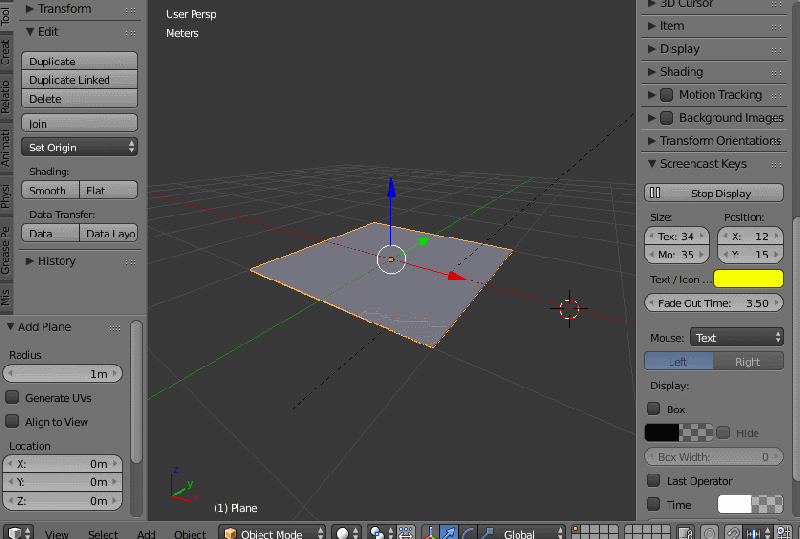Collapse the Edit panel

tap(30, 32)
